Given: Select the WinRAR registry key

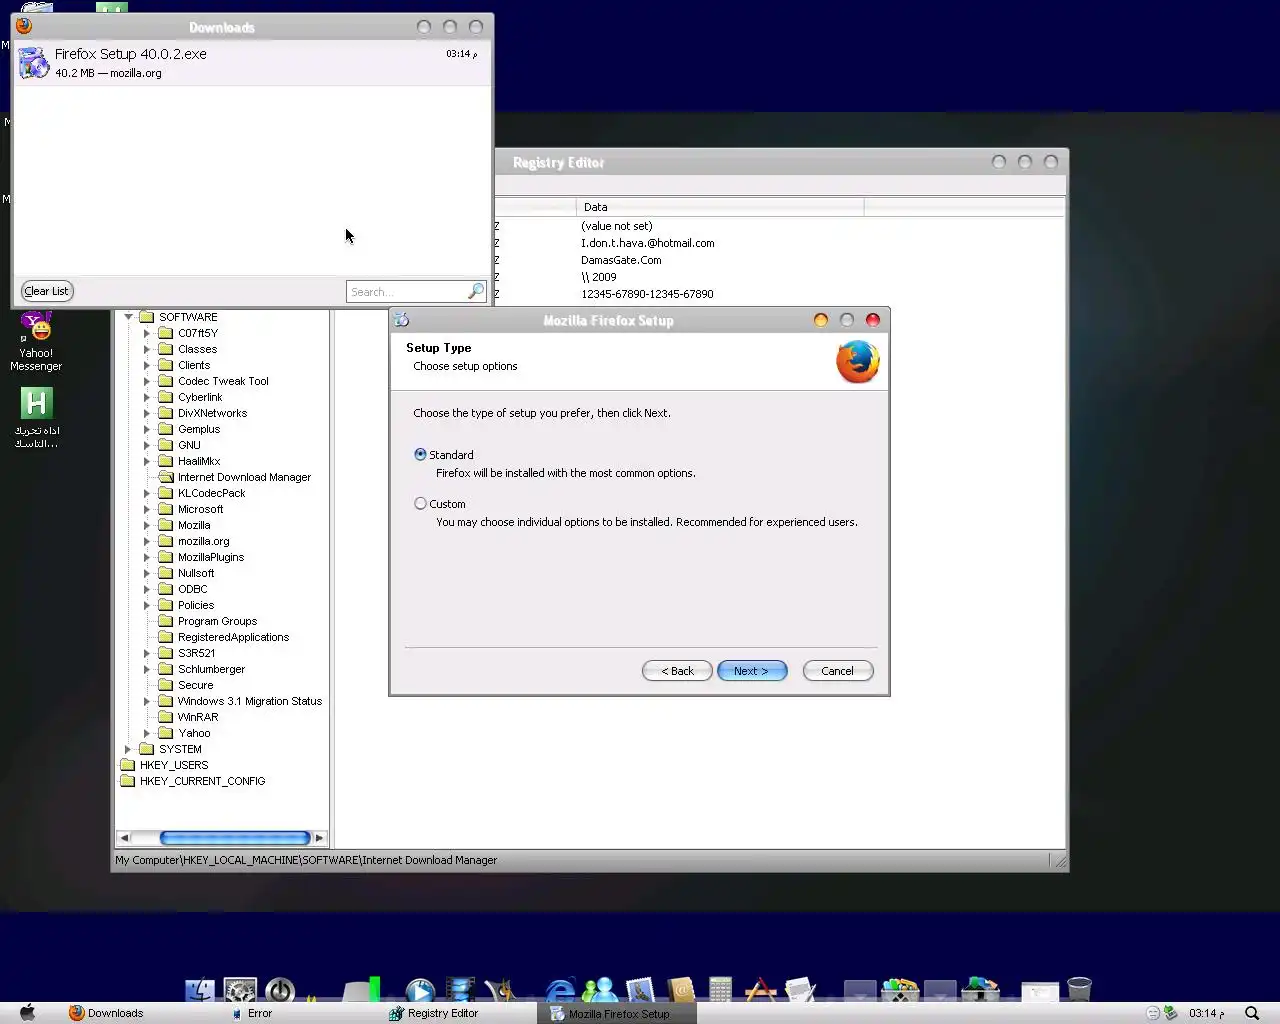Looking at the screenshot, I should 198,717.
